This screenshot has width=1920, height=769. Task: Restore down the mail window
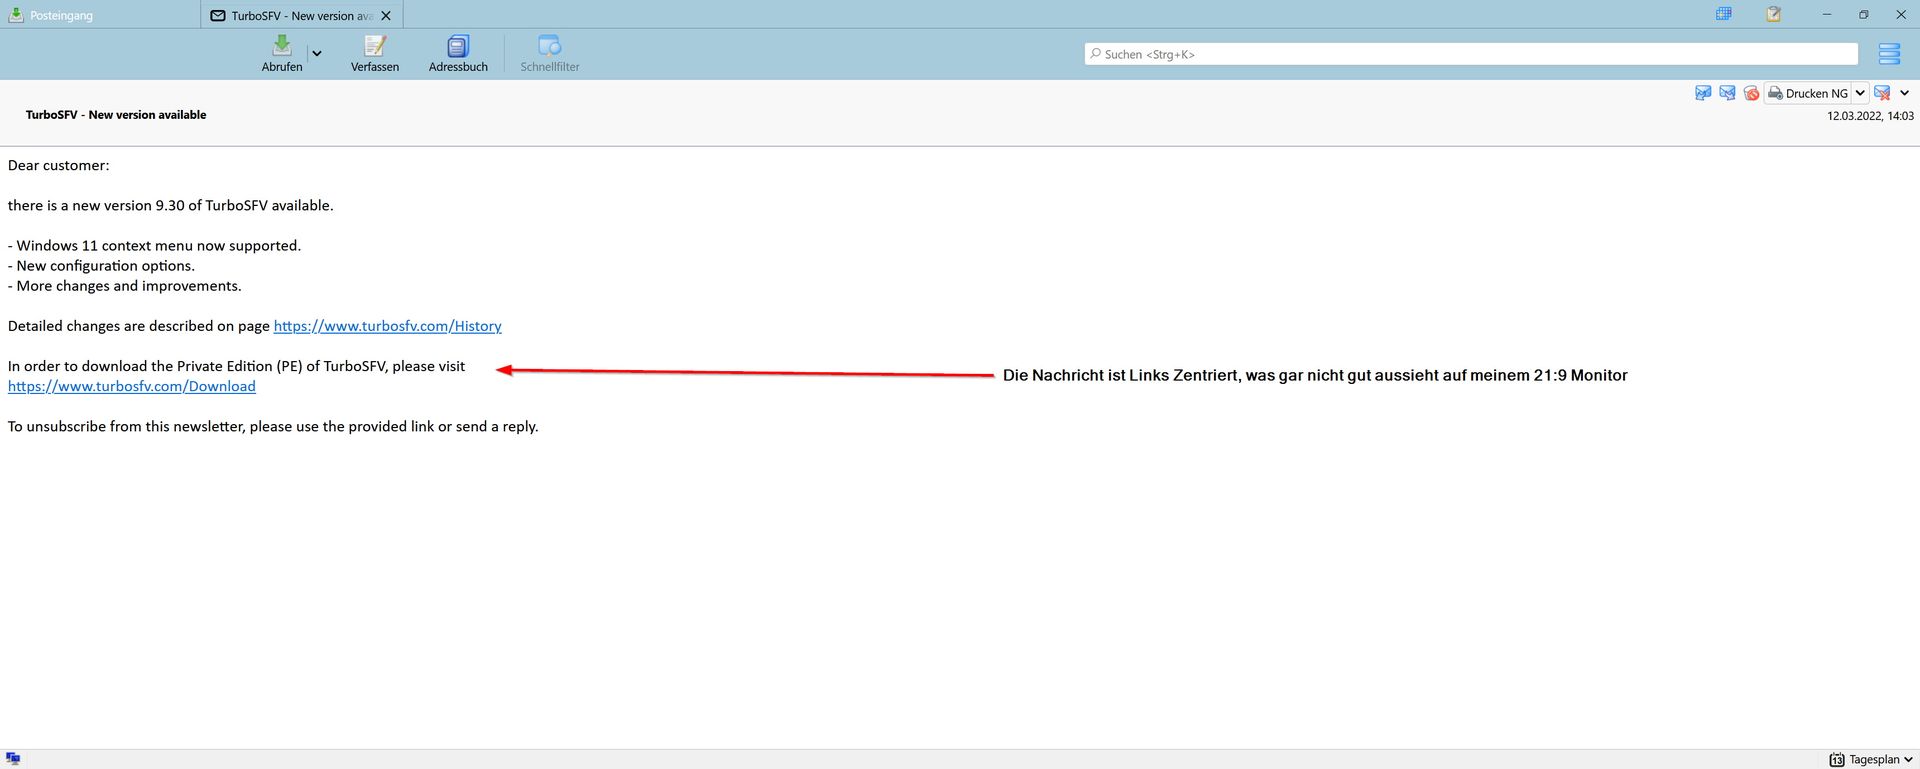1864,14
